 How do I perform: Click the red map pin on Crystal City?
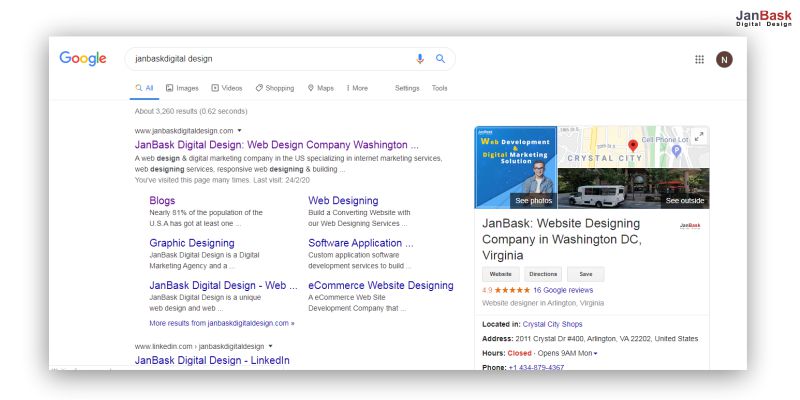pos(633,146)
